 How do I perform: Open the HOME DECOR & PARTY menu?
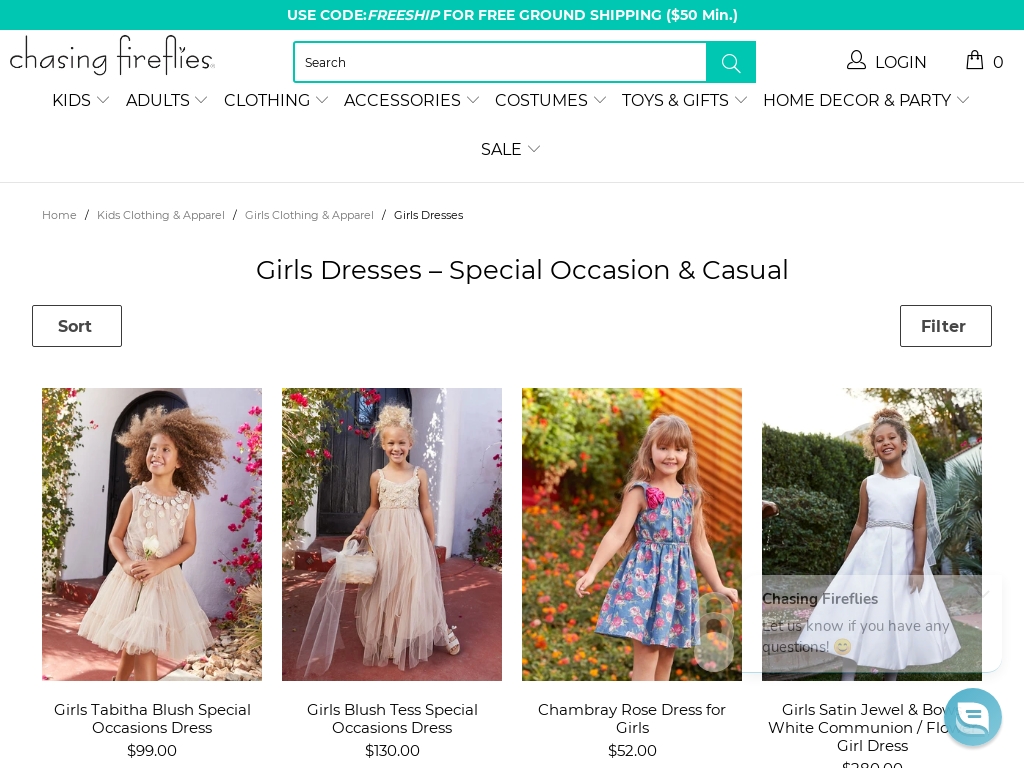(857, 100)
